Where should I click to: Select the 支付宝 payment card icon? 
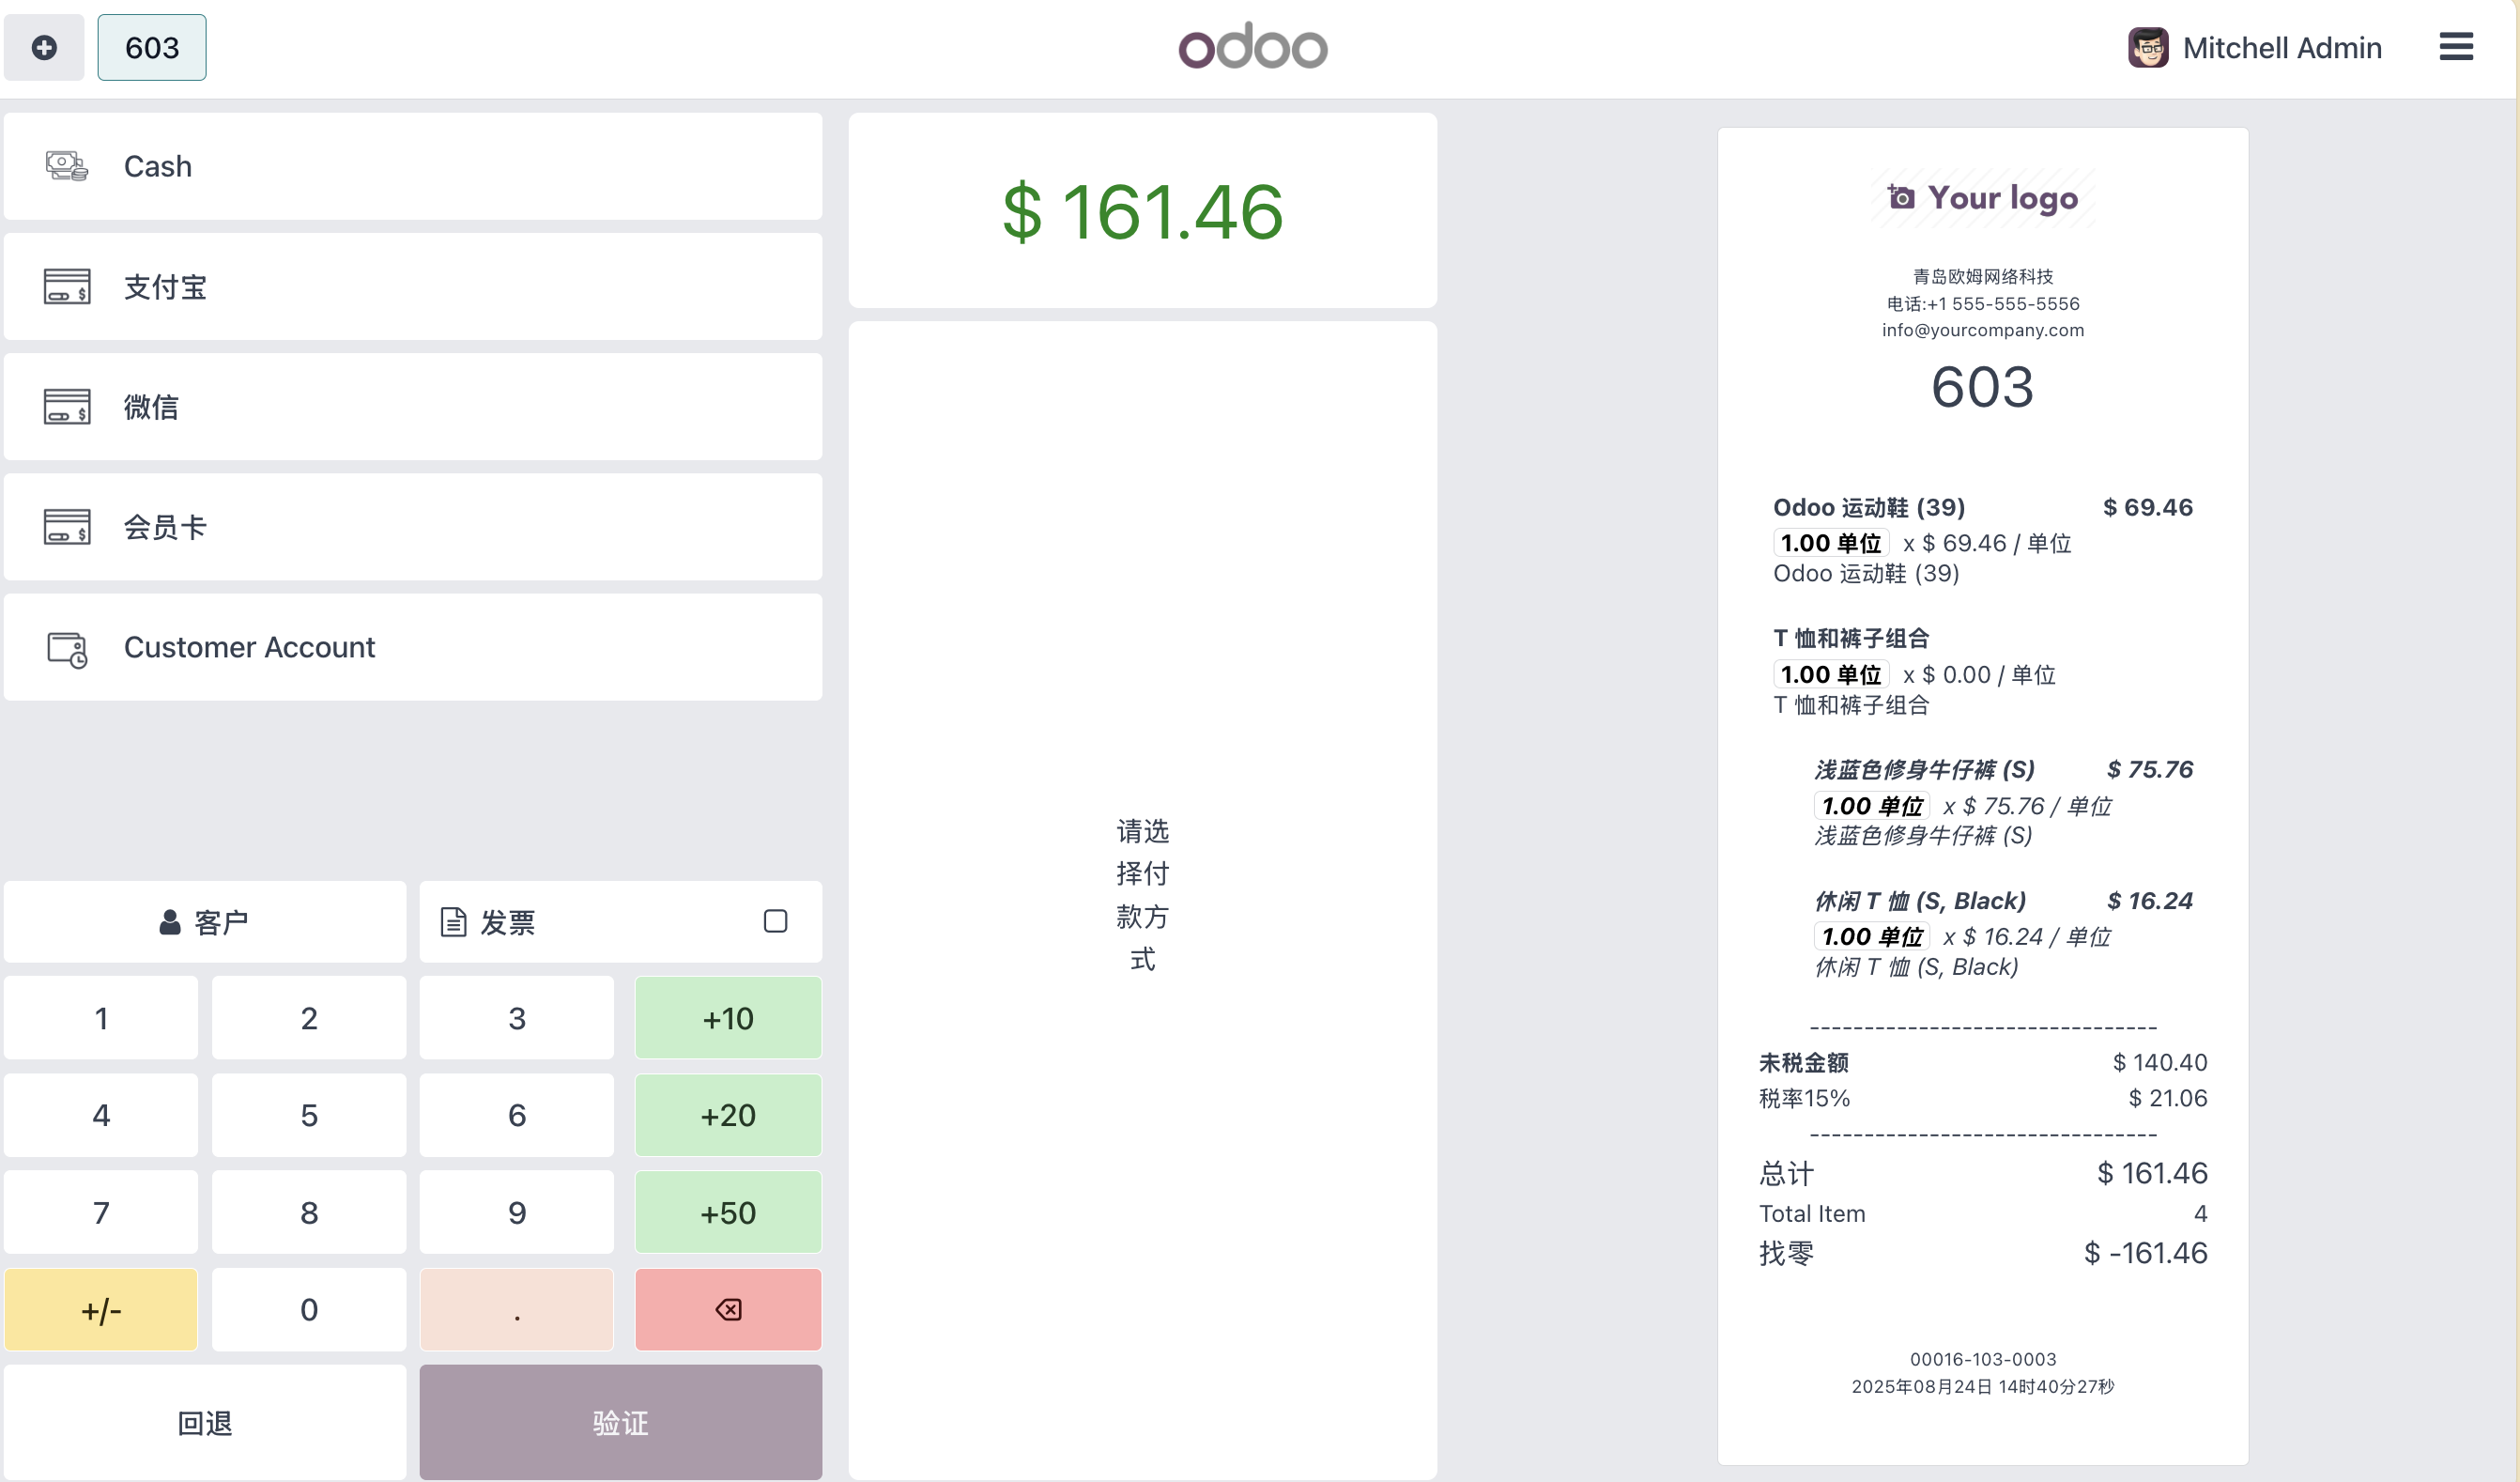pyautogui.click(x=67, y=287)
